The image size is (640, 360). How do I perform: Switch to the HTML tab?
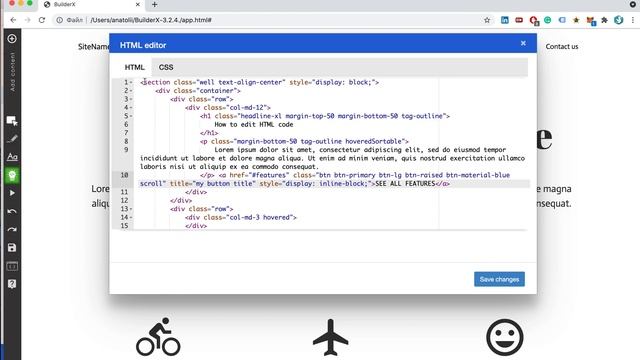coord(135,67)
